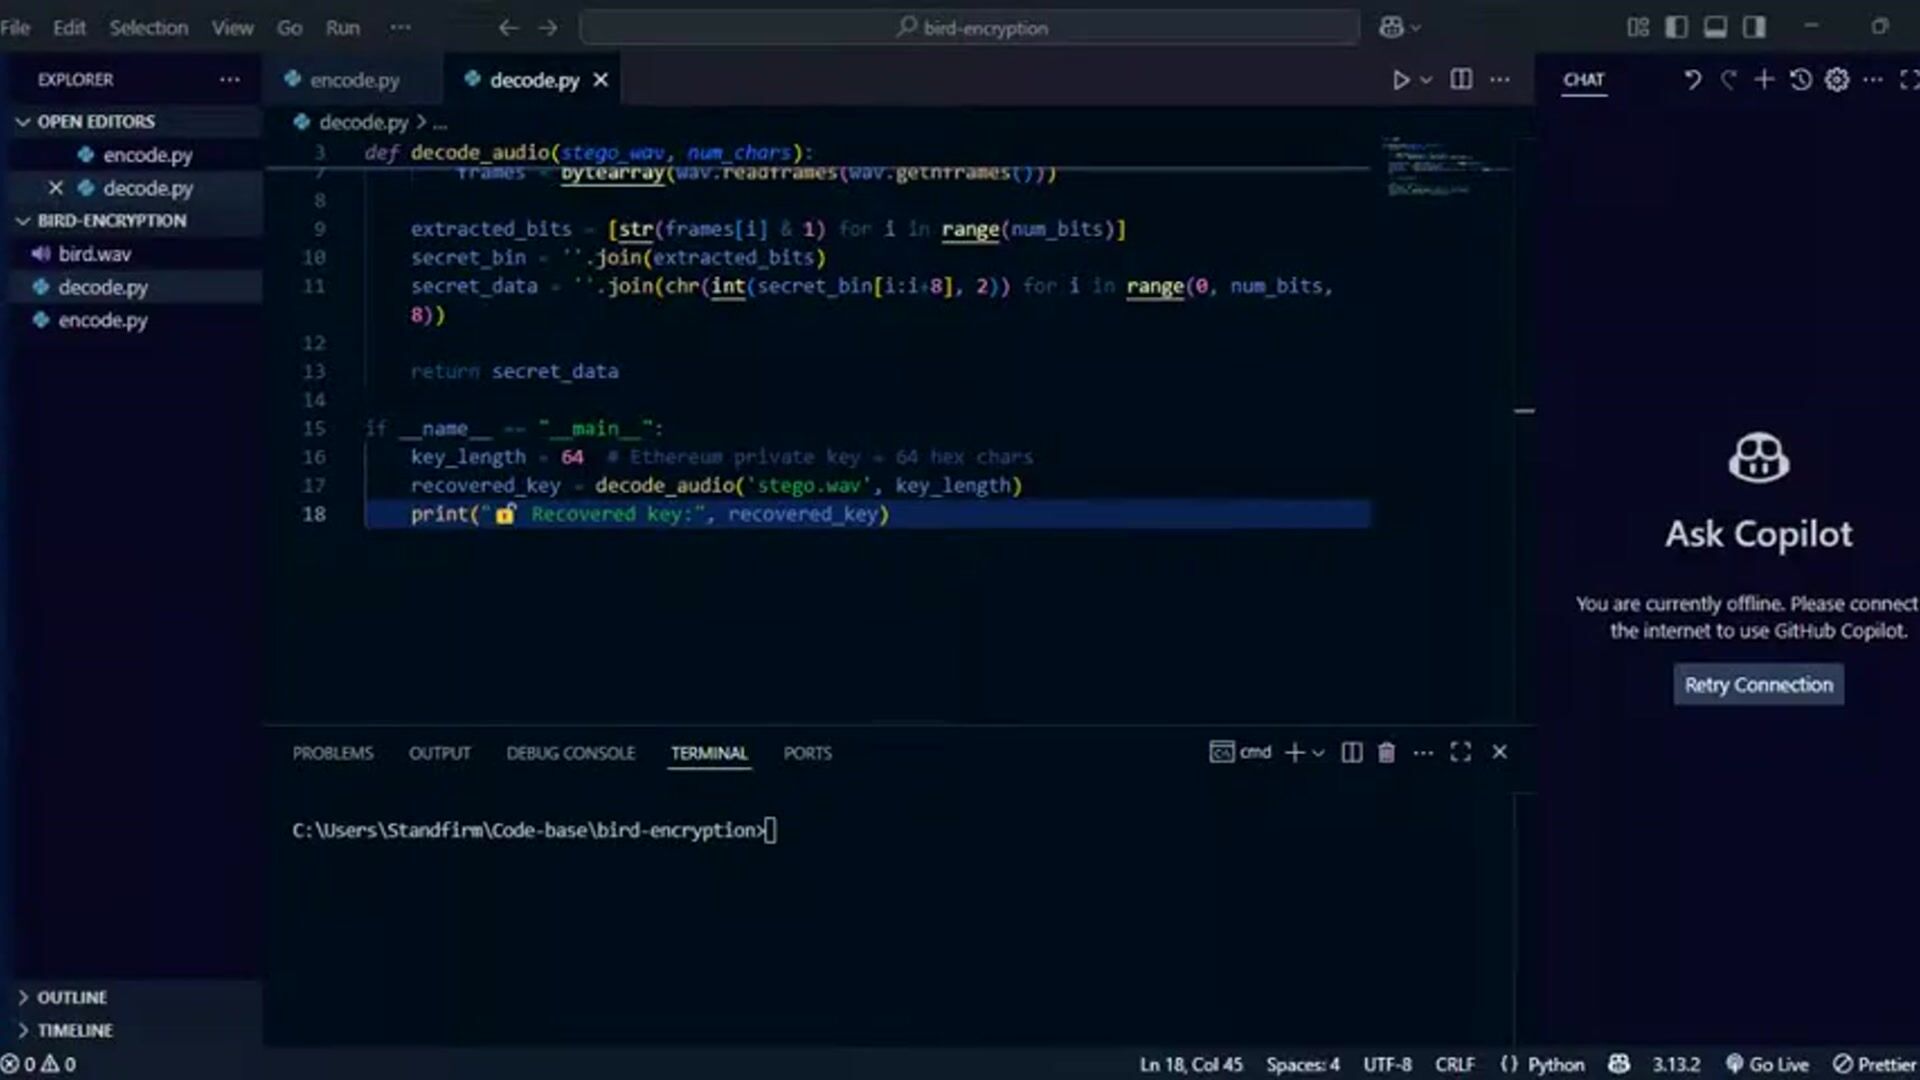Viewport: 1920px width, 1080px height.
Task: Maximize the terminal panel size
Action: (1461, 752)
